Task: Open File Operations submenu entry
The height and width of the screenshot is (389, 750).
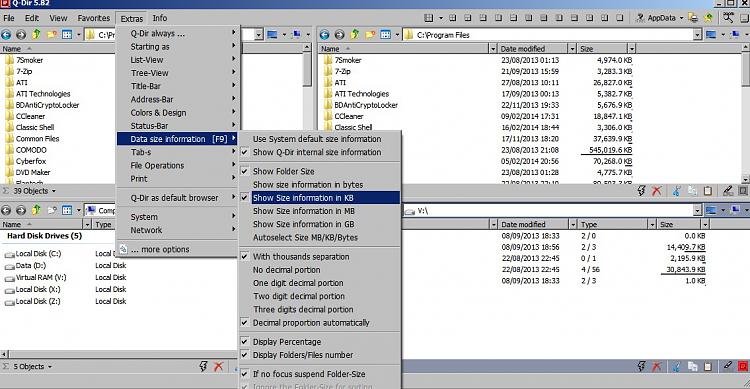Action: pyautogui.click(x=177, y=165)
